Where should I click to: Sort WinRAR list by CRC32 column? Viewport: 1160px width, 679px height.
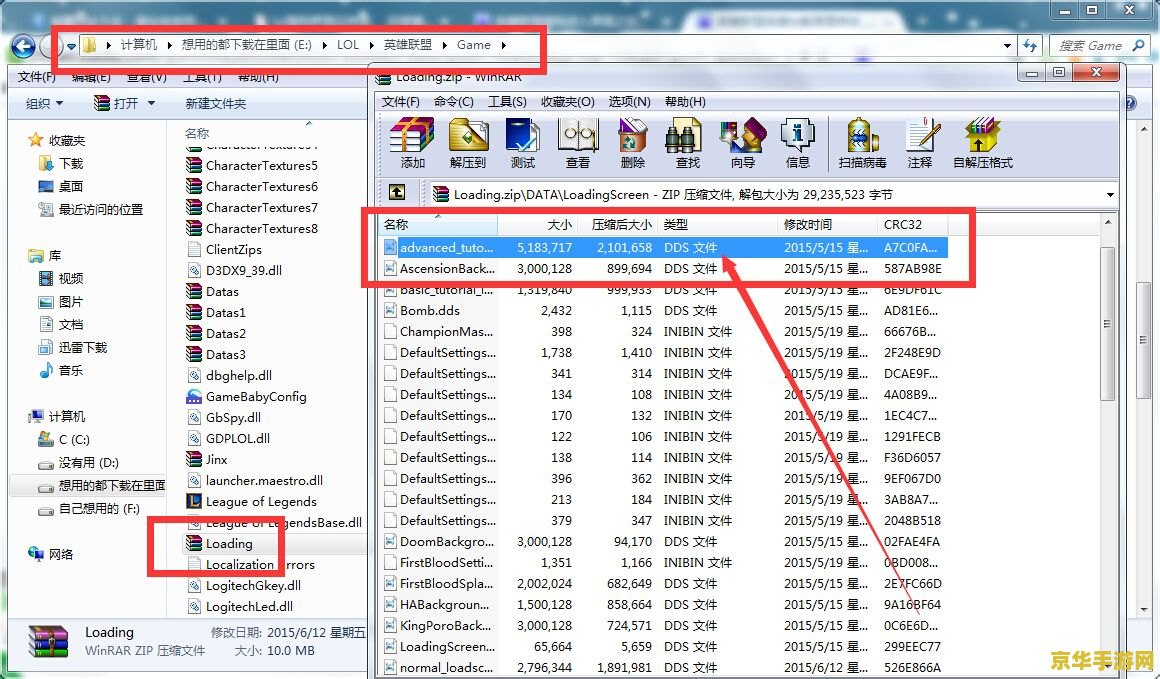tap(912, 224)
